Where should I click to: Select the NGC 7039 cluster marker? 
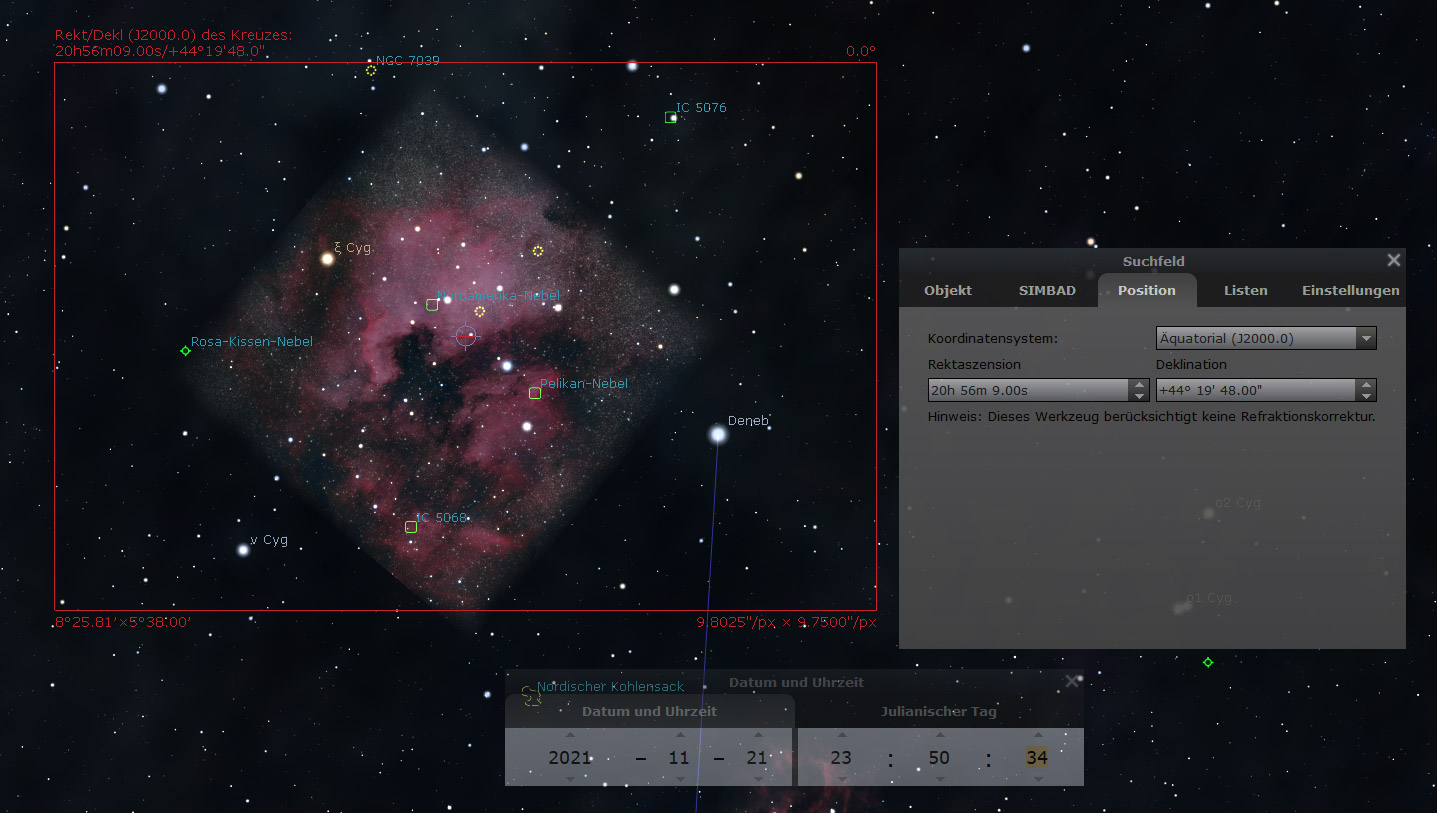coord(371,70)
